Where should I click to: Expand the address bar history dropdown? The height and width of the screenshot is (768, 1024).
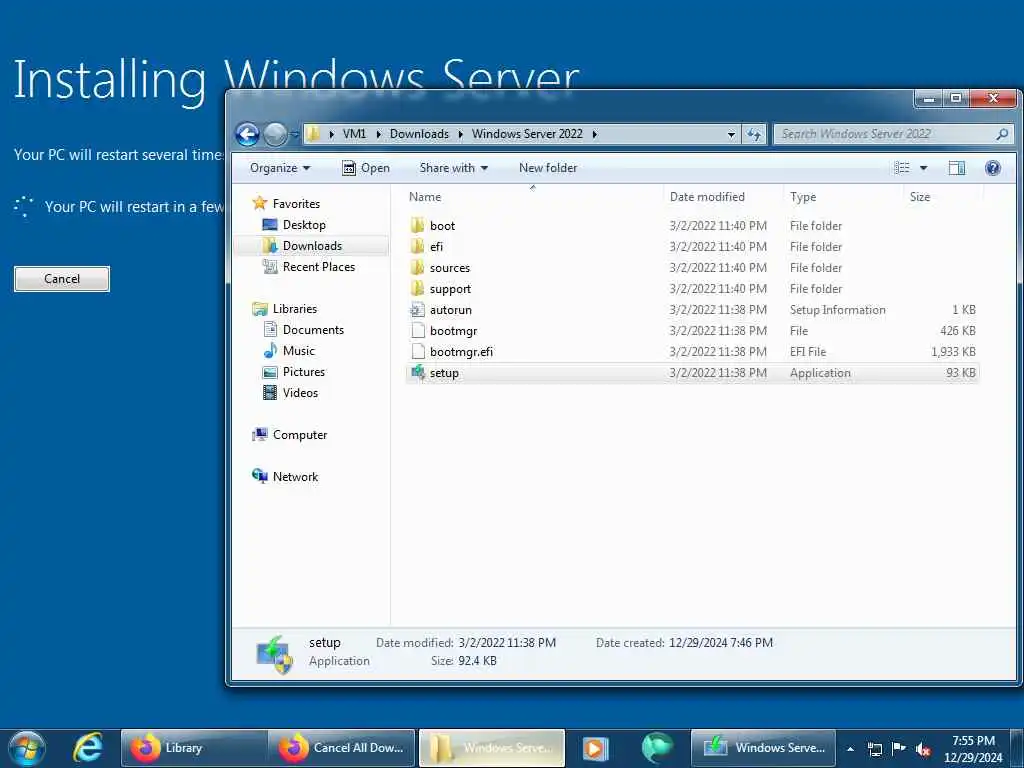pyautogui.click(x=731, y=134)
